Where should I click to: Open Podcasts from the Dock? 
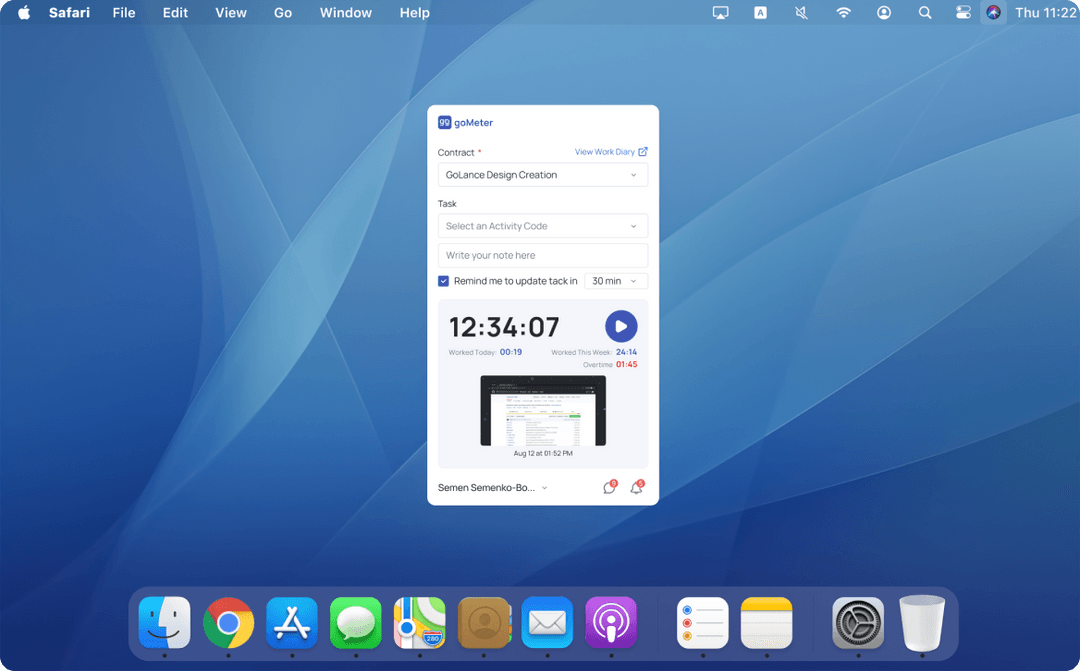pos(611,622)
